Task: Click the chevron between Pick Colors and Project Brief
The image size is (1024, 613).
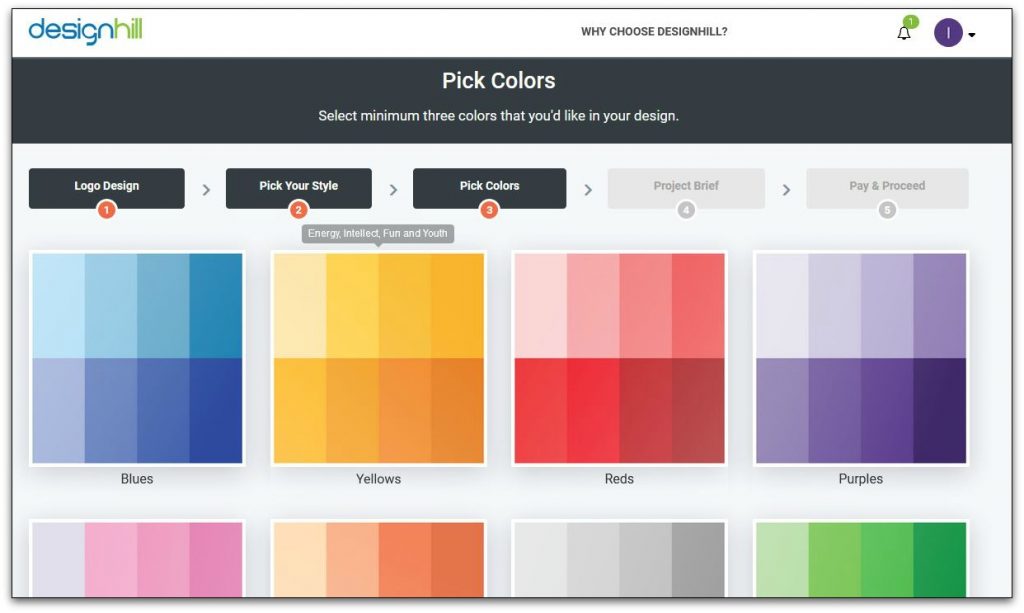Action: (x=588, y=188)
